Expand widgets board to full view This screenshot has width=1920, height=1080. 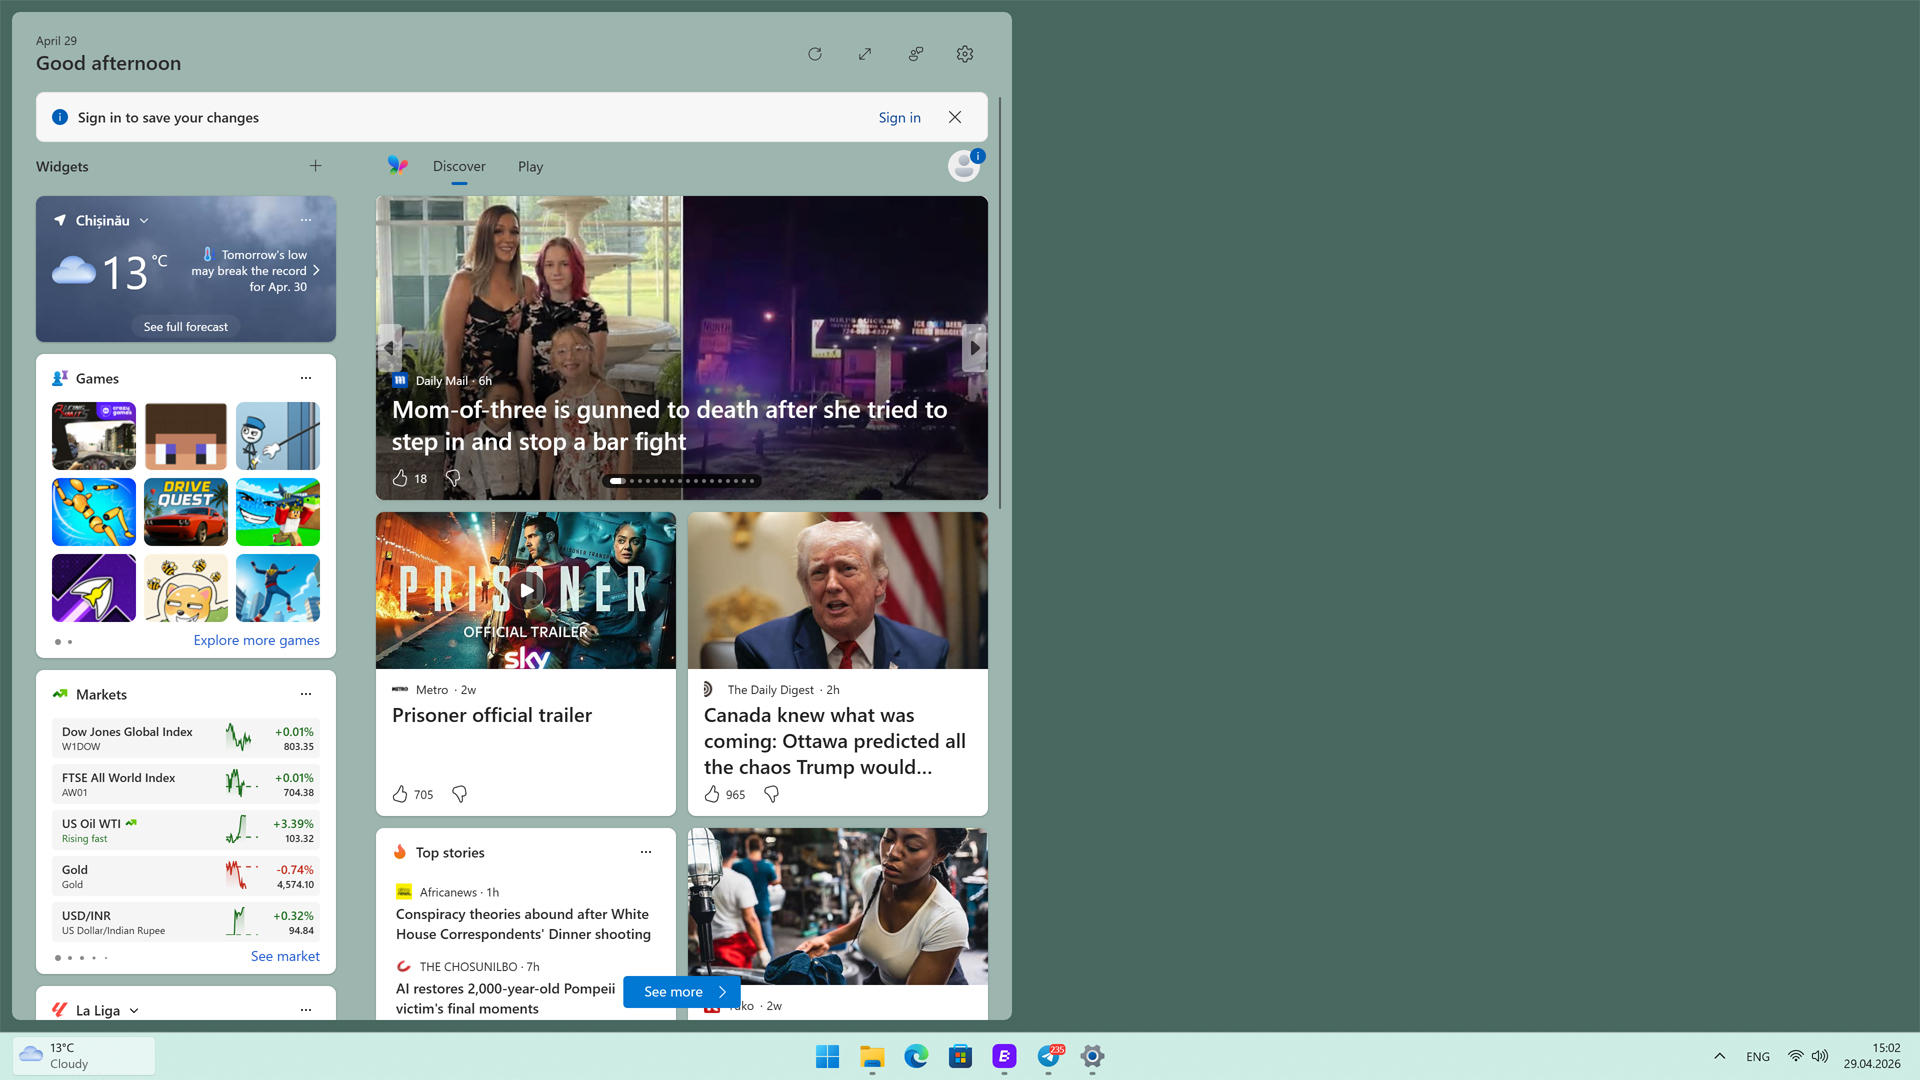pos(865,54)
